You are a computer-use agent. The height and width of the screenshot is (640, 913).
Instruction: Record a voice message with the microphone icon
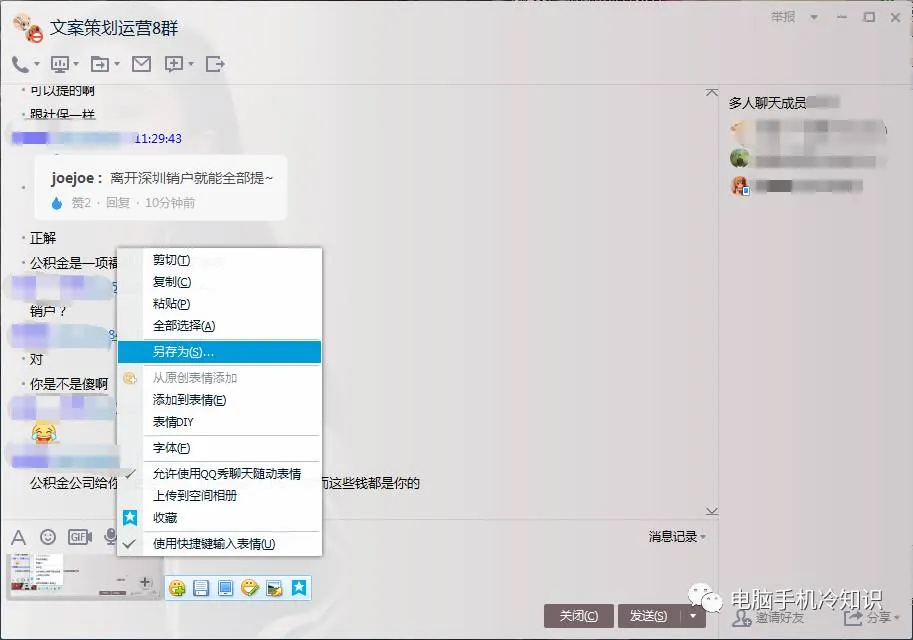[110, 537]
